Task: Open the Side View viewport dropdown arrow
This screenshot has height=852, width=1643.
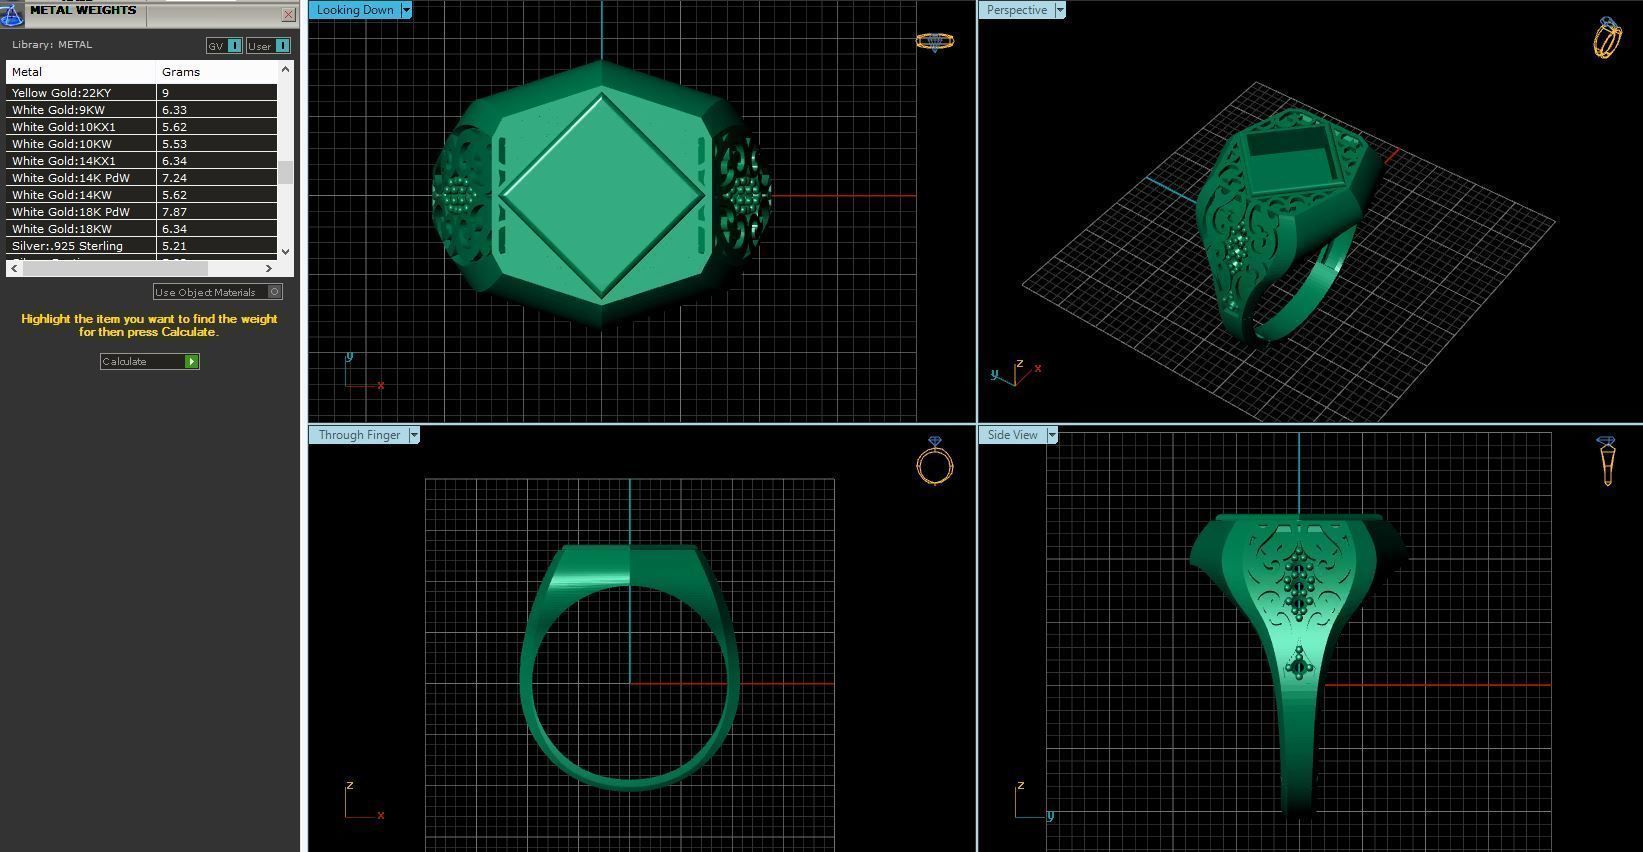Action: (1052, 435)
